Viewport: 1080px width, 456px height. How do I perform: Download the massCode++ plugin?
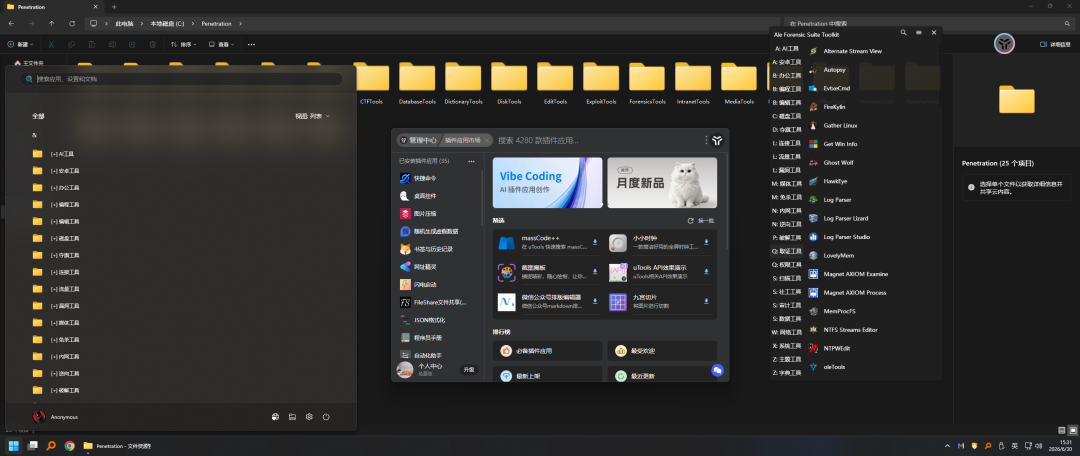click(x=594, y=242)
